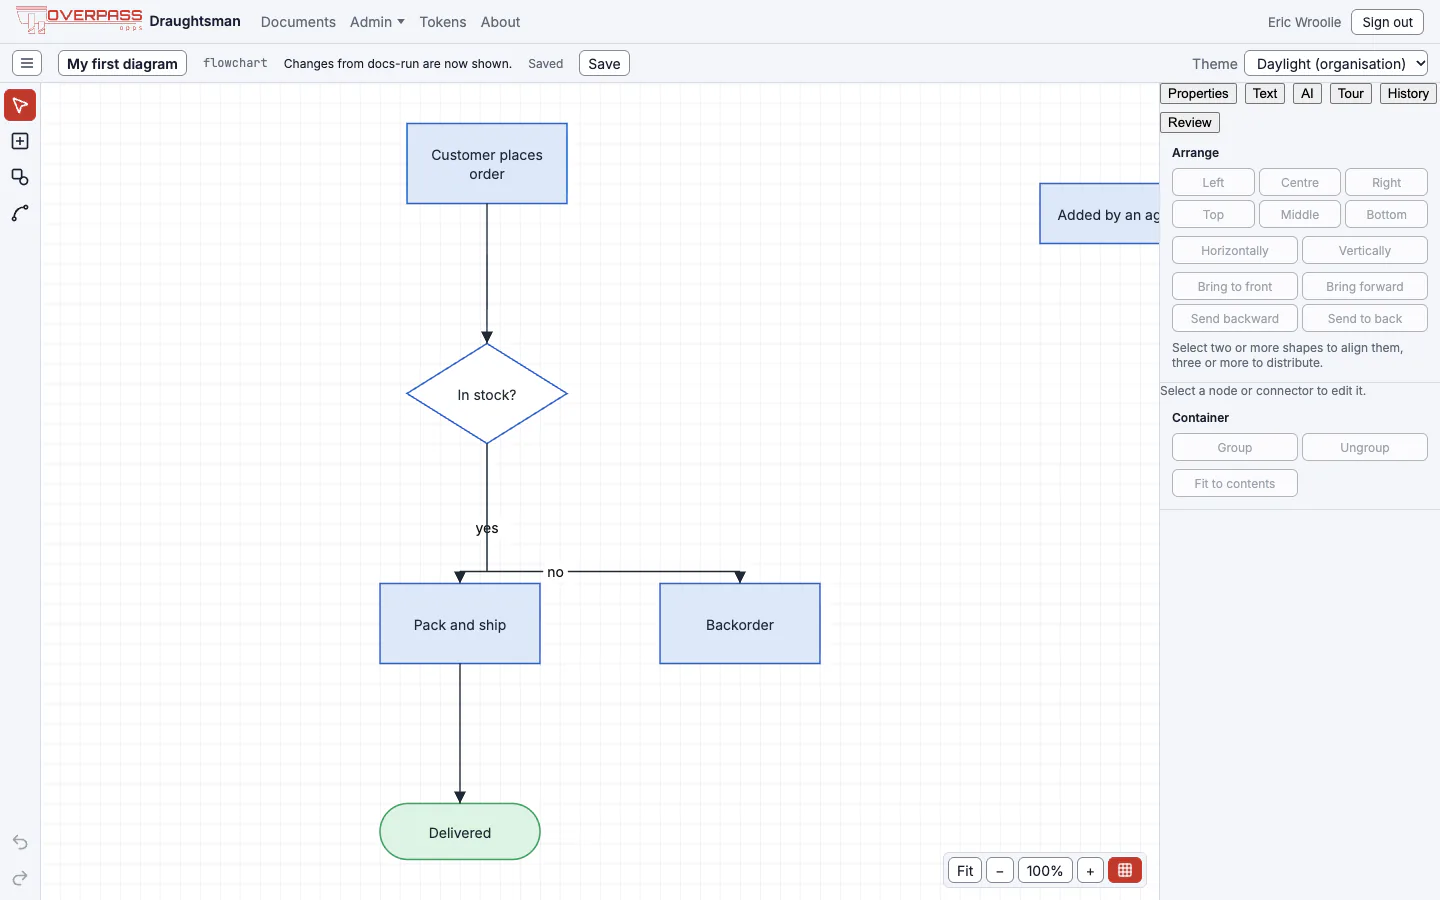This screenshot has width=1440, height=900.
Task: Select the Pack and ship node
Action: (460, 624)
